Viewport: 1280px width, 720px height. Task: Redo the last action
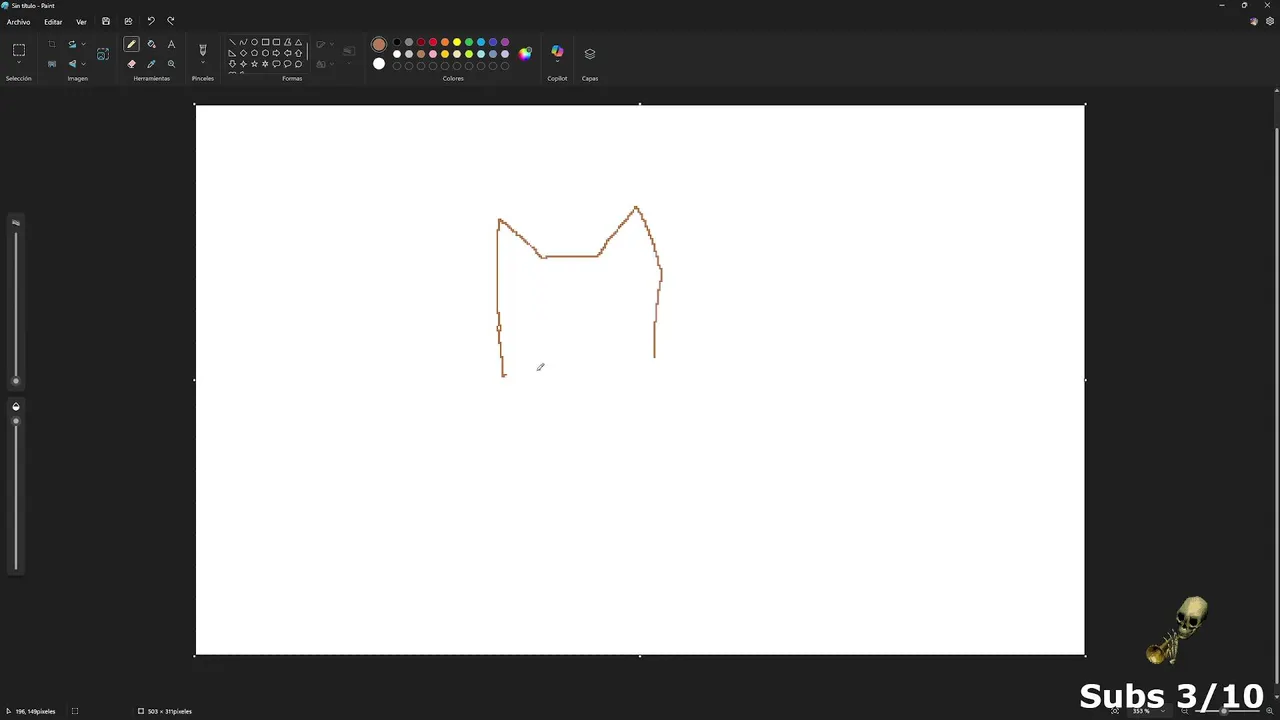click(x=171, y=21)
